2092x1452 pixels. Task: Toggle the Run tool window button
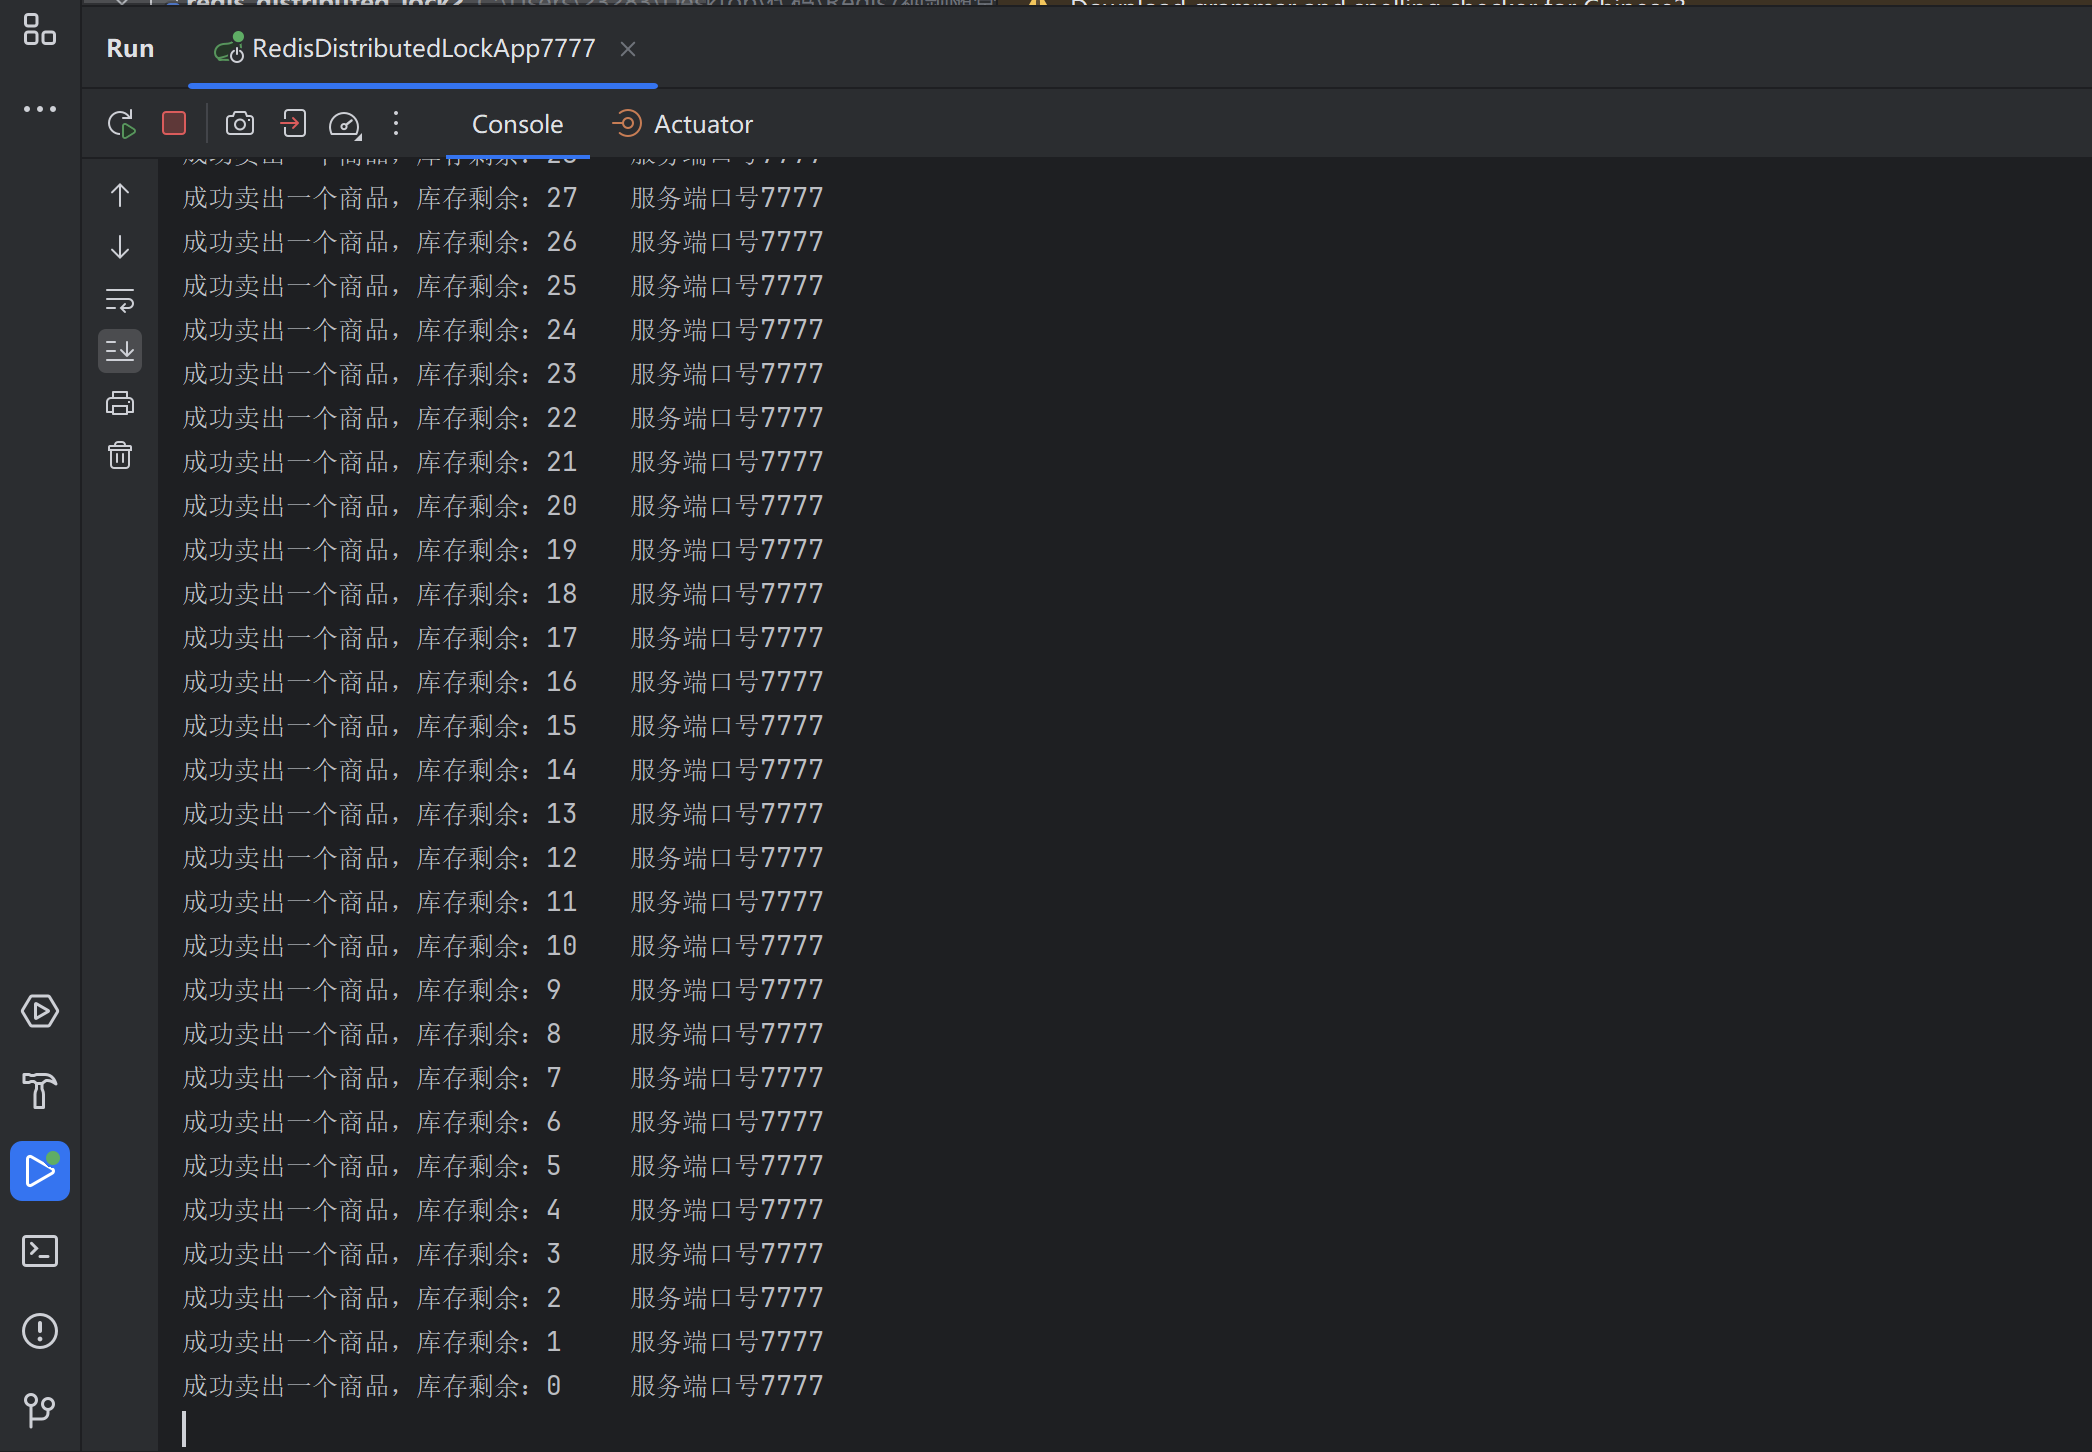pos(40,1171)
